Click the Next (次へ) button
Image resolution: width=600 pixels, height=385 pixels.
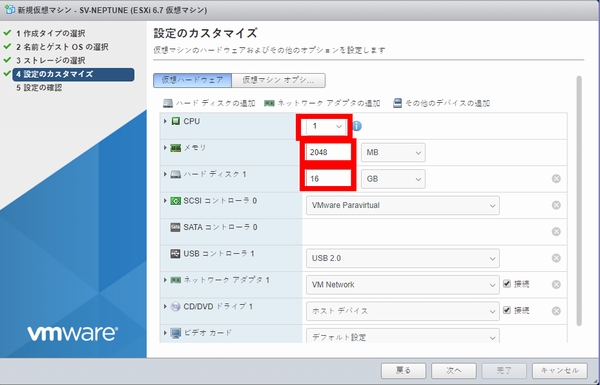453,370
